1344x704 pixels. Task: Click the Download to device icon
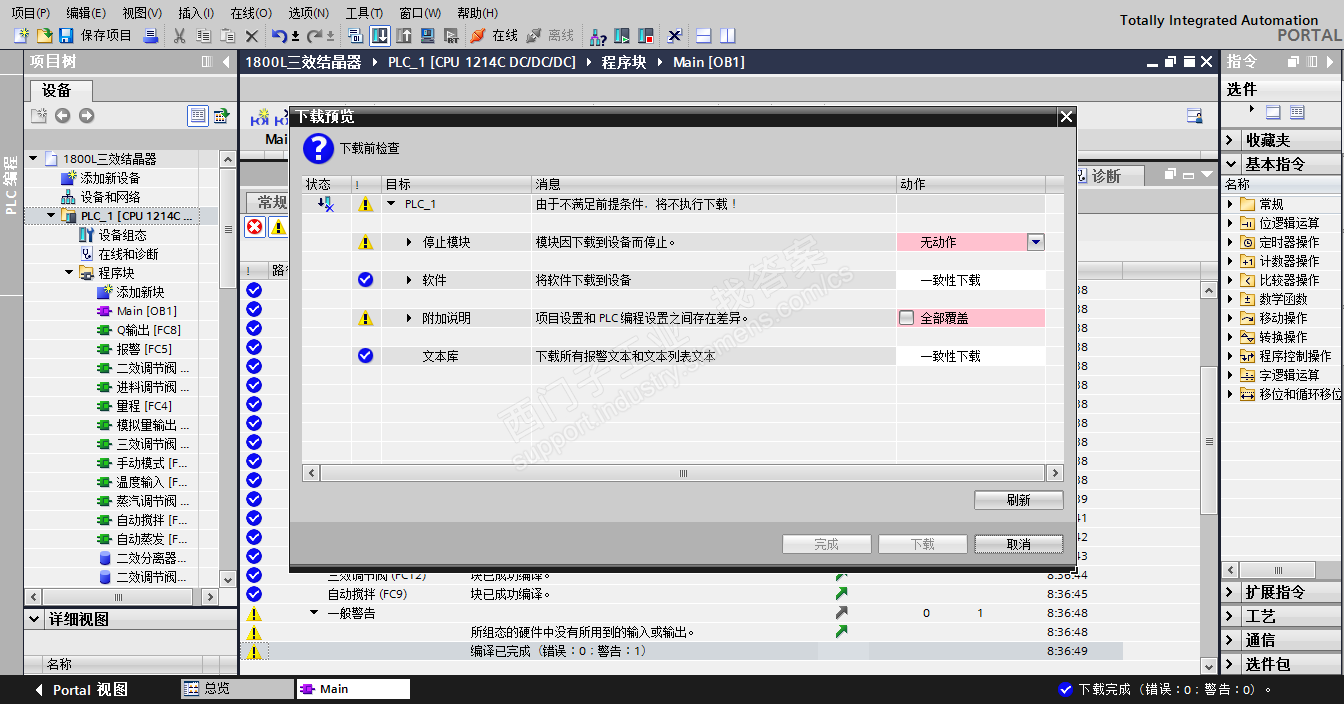point(380,36)
